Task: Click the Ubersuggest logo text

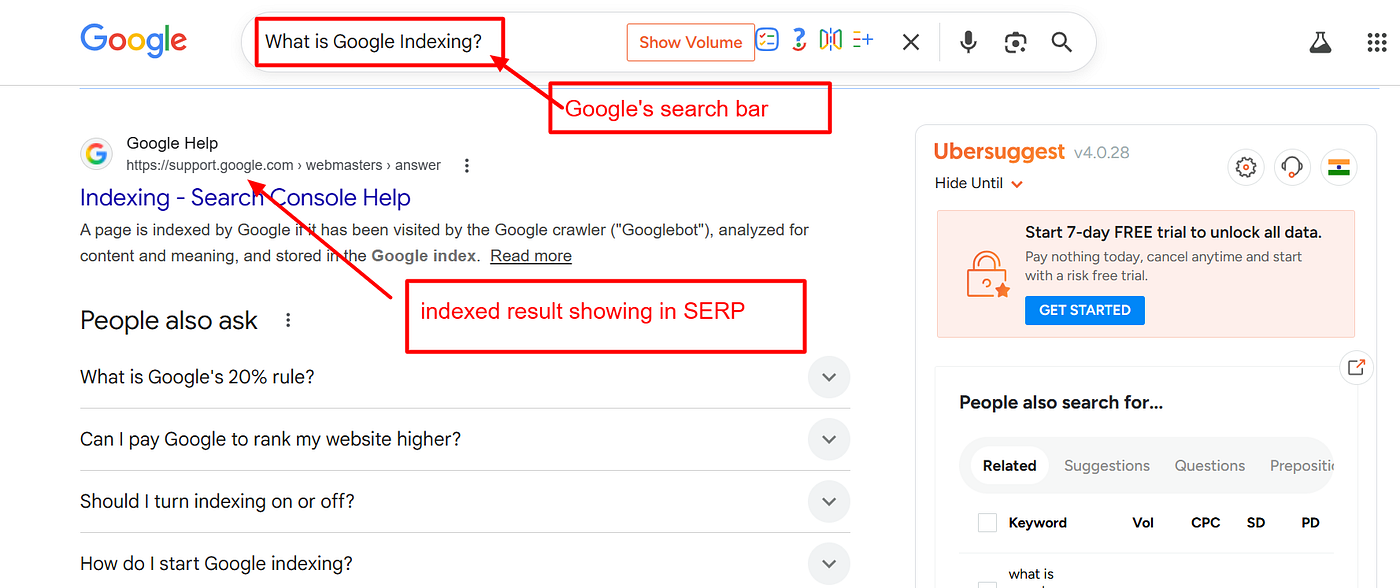Action: pos(999,151)
